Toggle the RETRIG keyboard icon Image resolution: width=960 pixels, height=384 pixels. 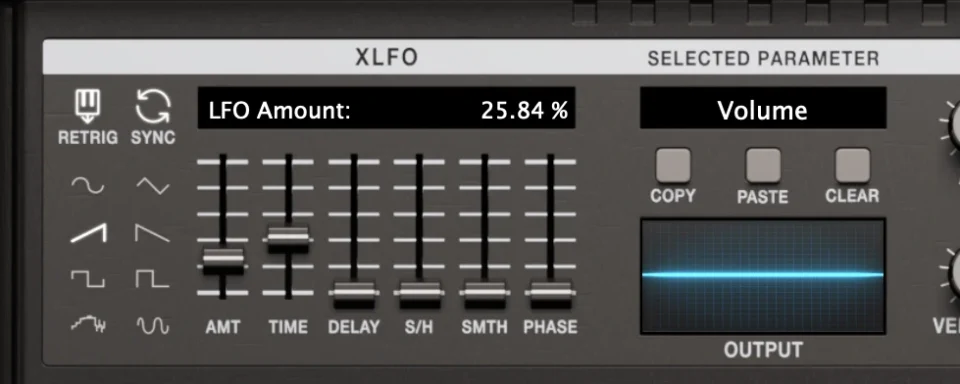click(x=88, y=106)
